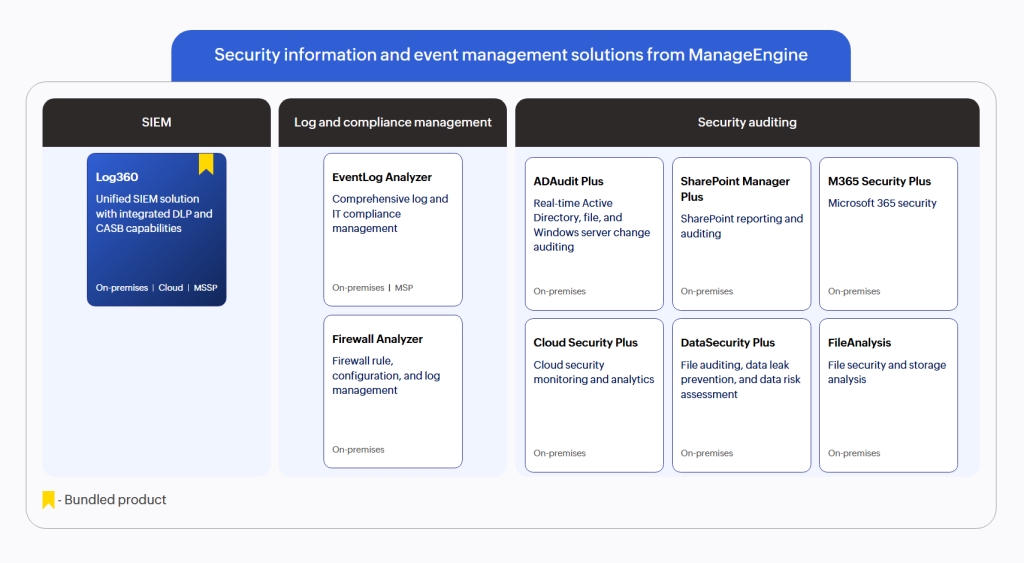Open the Log360 product card

157,229
